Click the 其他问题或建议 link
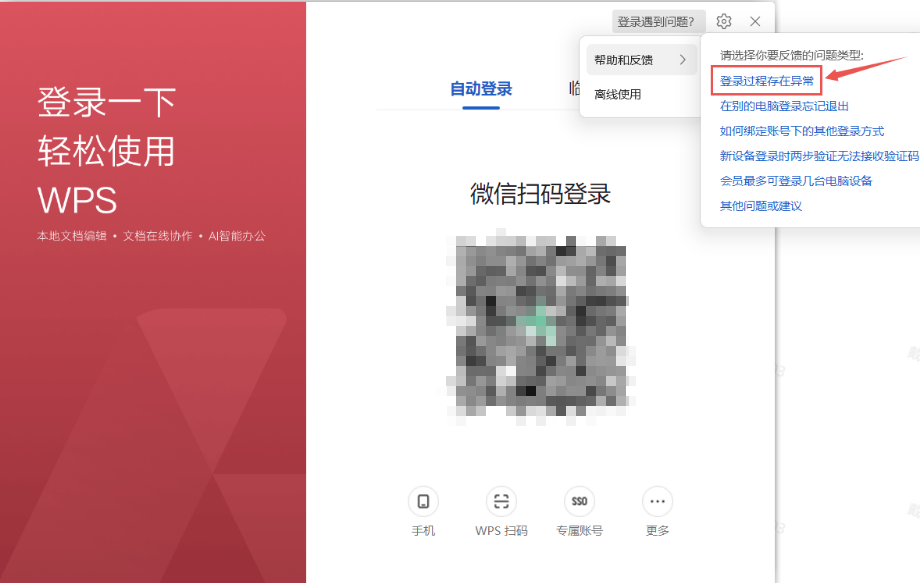Screen dimensions: 920x583 [x=760, y=206]
